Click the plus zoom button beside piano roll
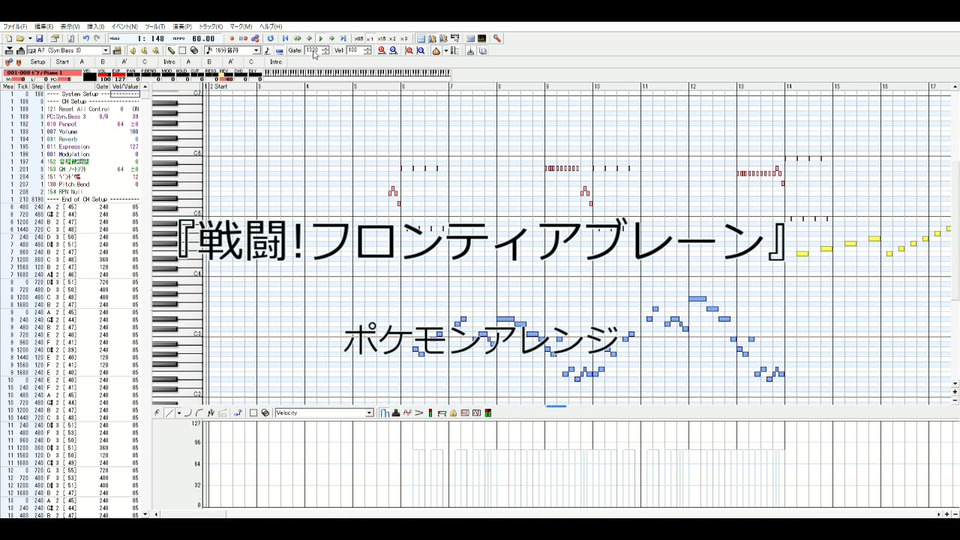 954,392
